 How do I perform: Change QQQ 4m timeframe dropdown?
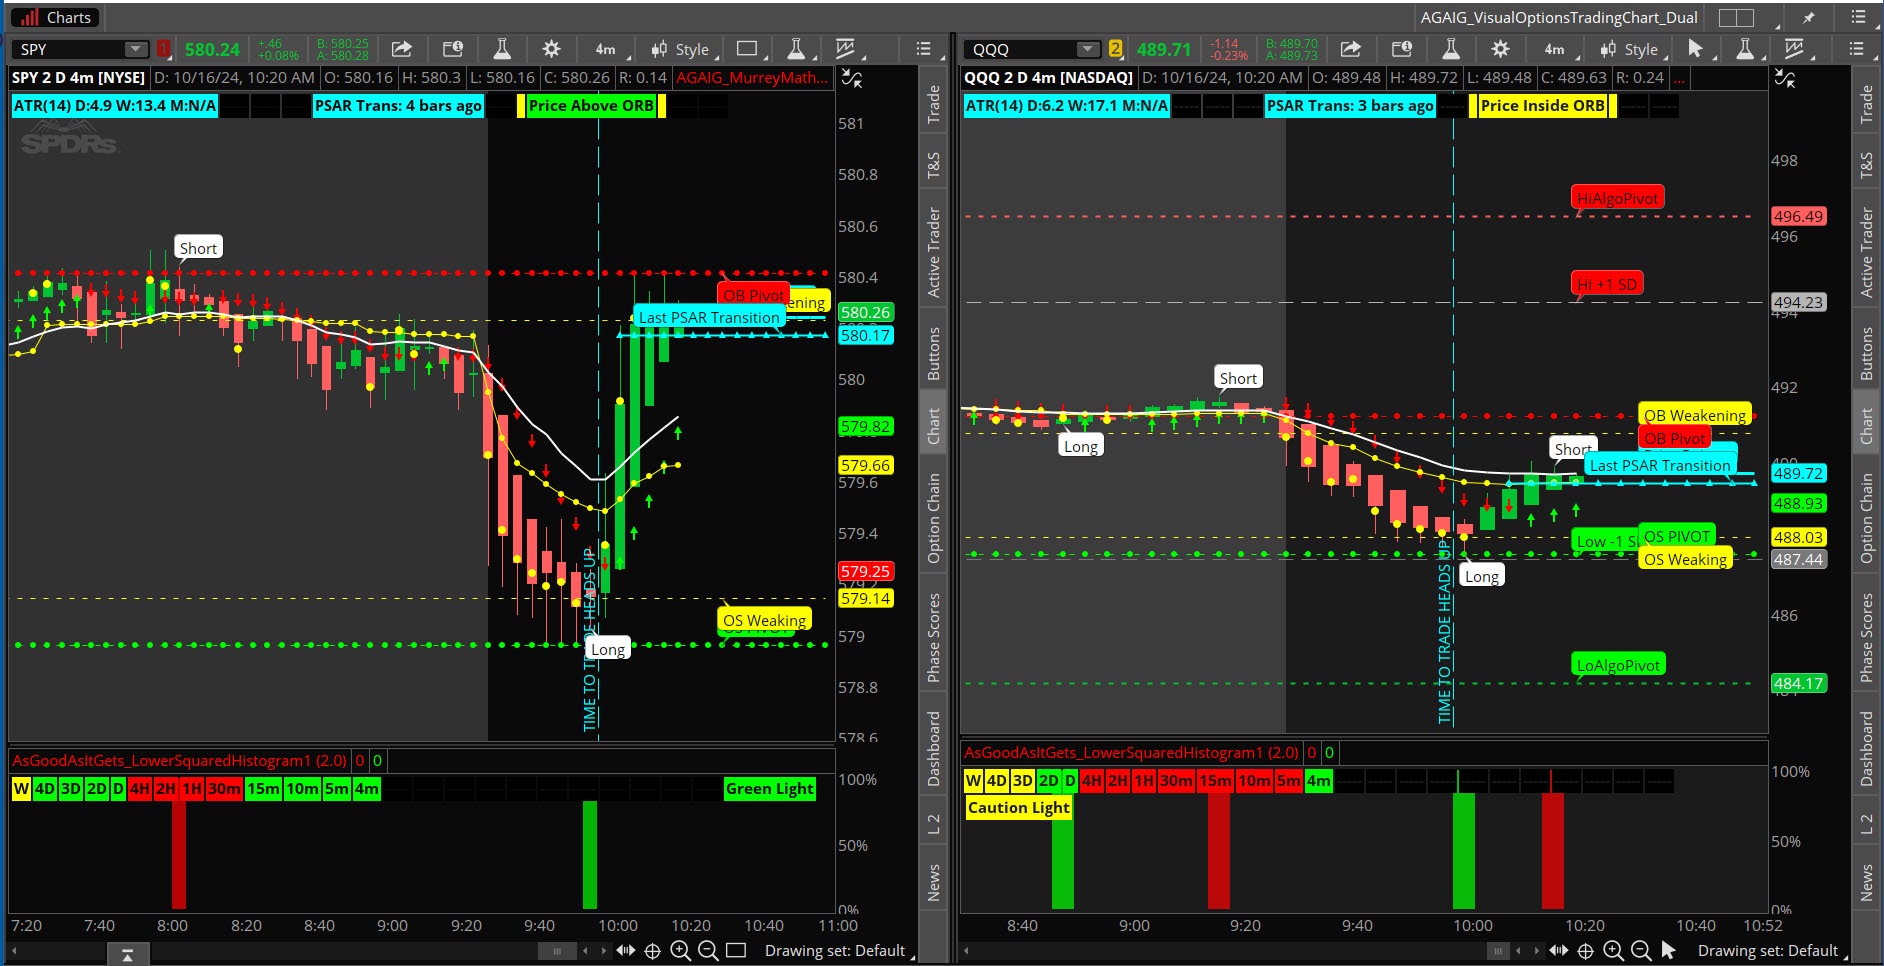[x=1555, y=49]
